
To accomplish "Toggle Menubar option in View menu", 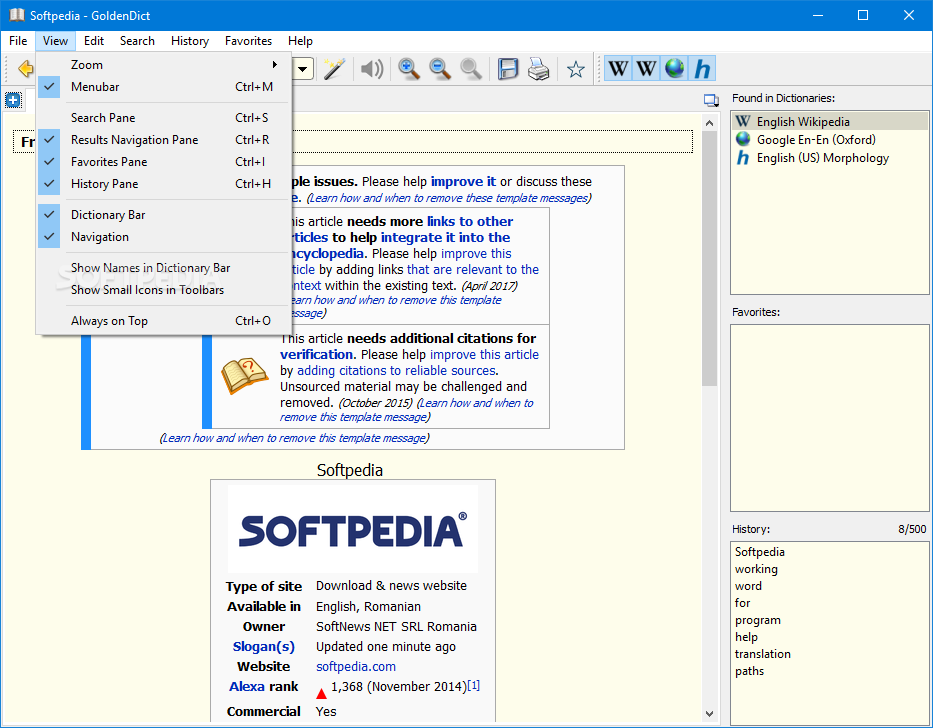I will coord(164,87).
